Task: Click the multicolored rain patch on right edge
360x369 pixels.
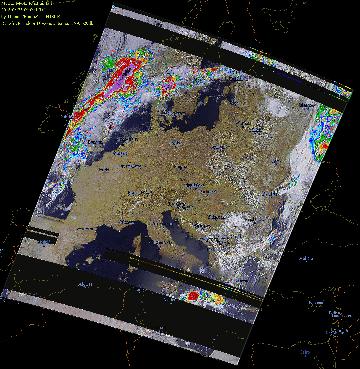Action: 323,131
